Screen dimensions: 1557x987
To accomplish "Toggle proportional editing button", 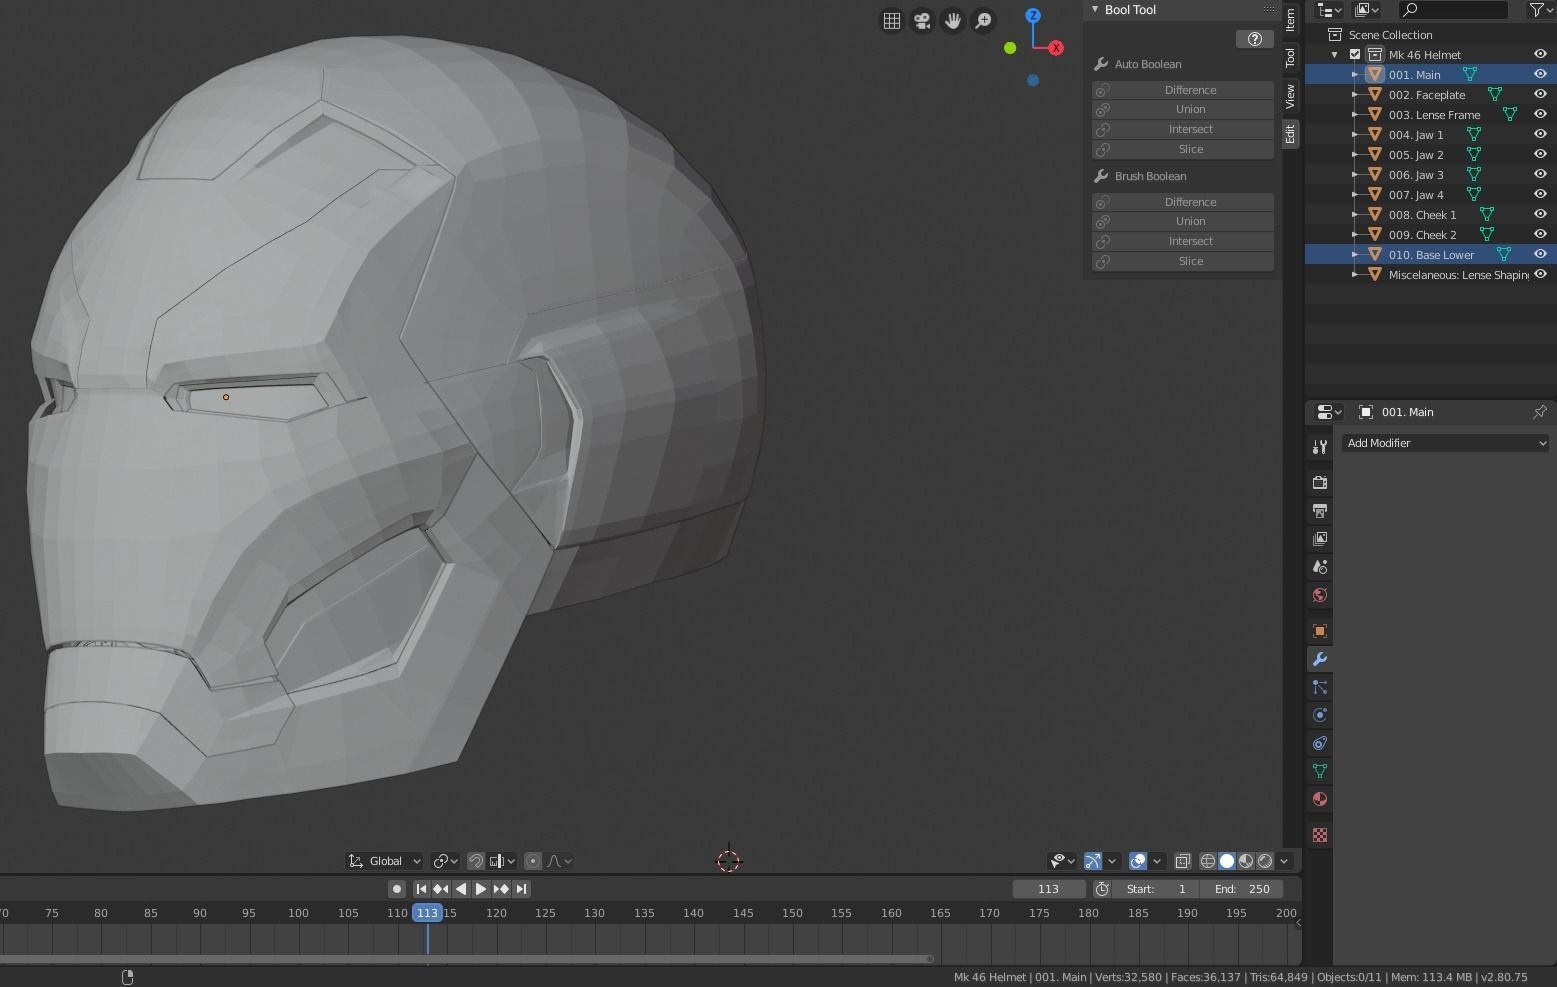I will pyautogui.click(x=533, y=861).
